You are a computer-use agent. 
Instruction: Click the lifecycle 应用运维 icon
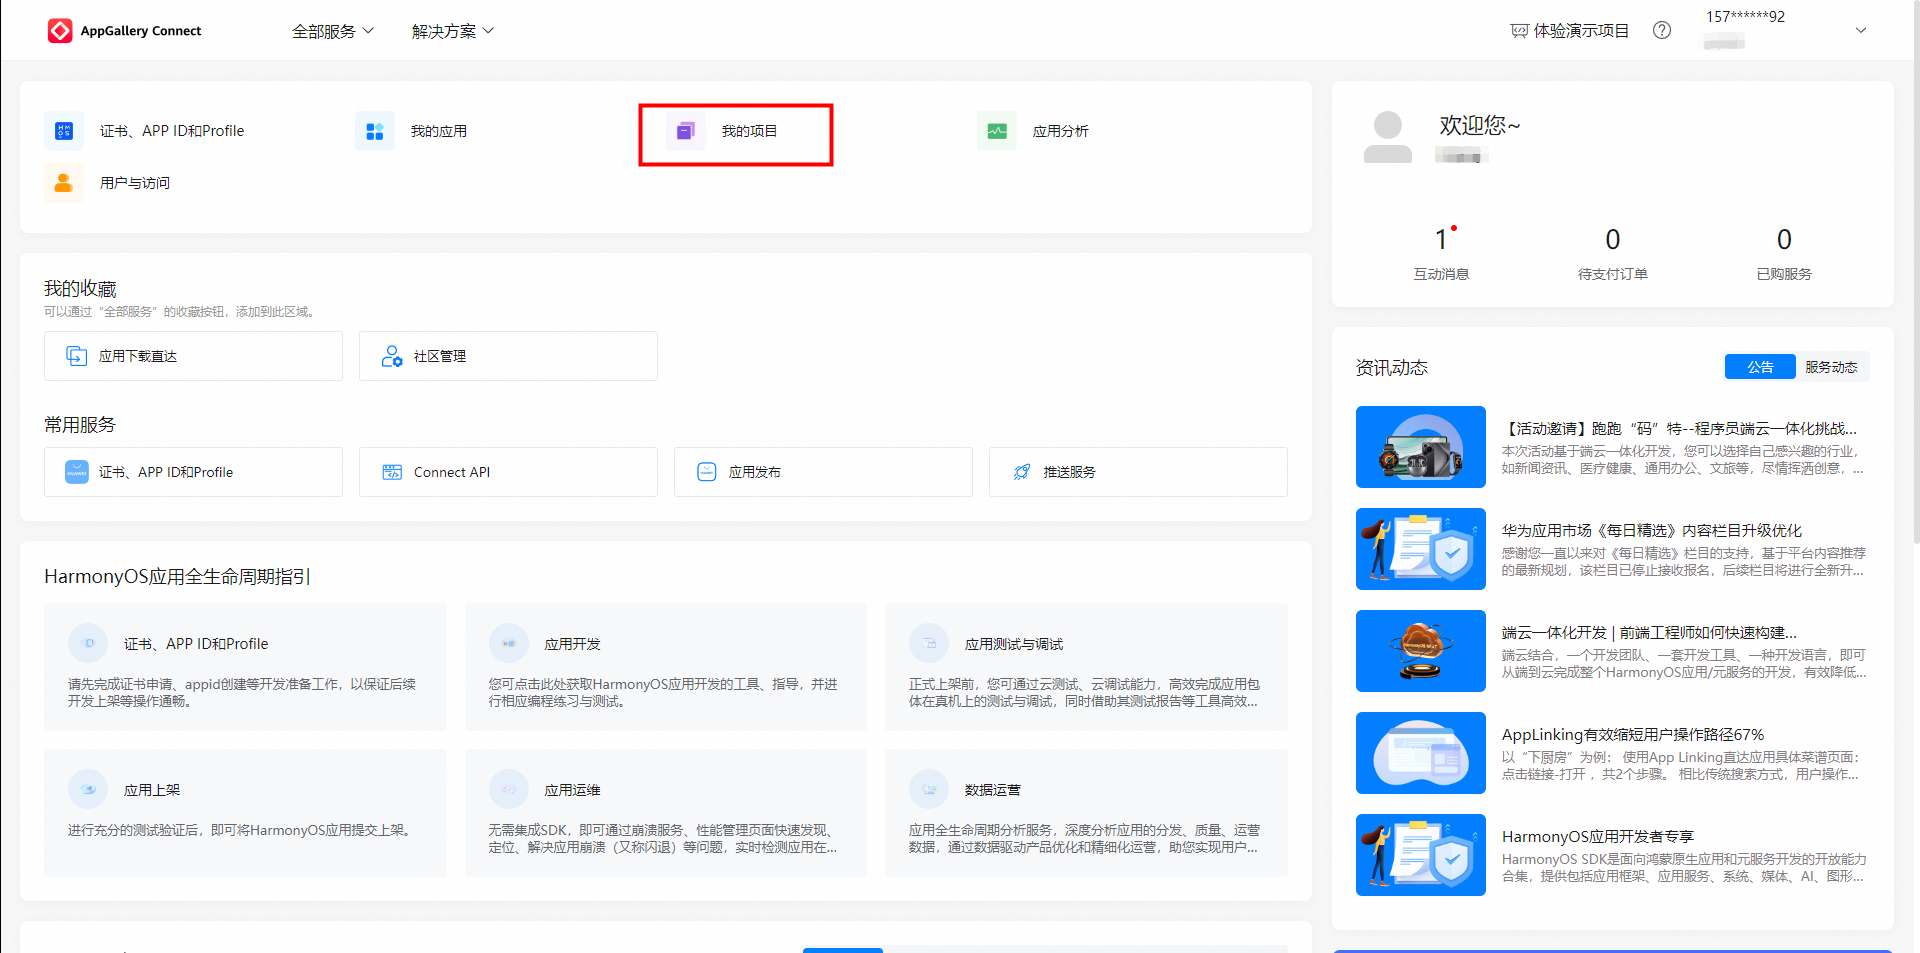[509, 789]
